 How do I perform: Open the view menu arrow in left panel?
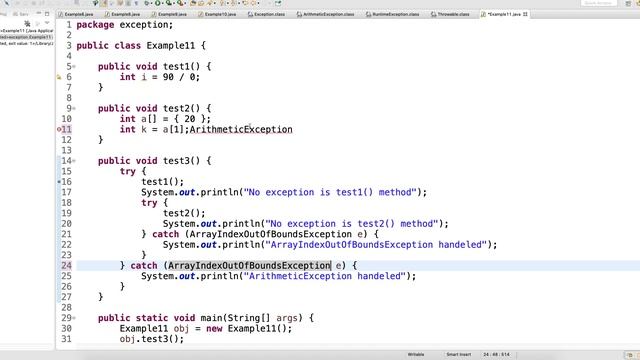[x=47, y=23]
